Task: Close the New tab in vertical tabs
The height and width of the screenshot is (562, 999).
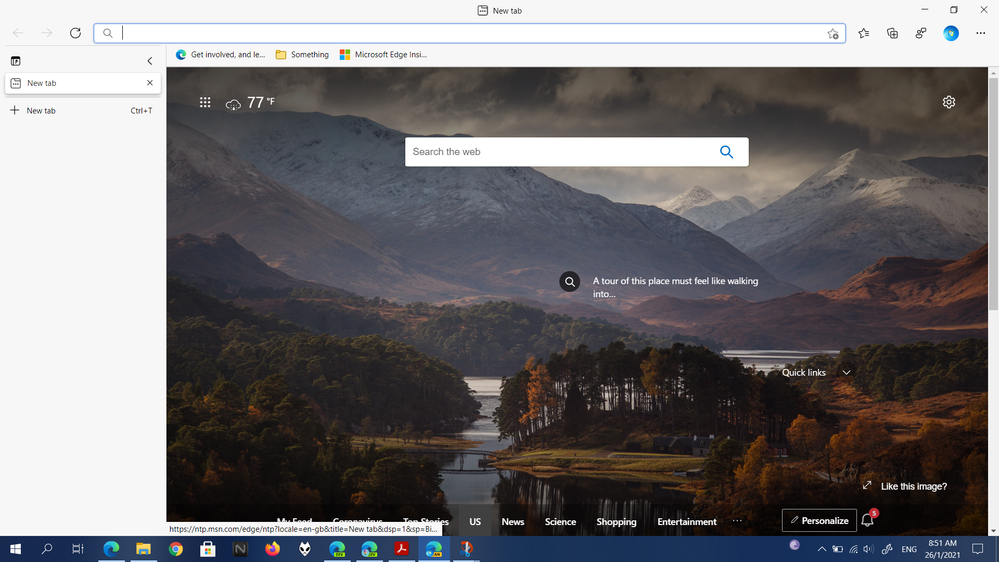Action: tap(150, 83)
